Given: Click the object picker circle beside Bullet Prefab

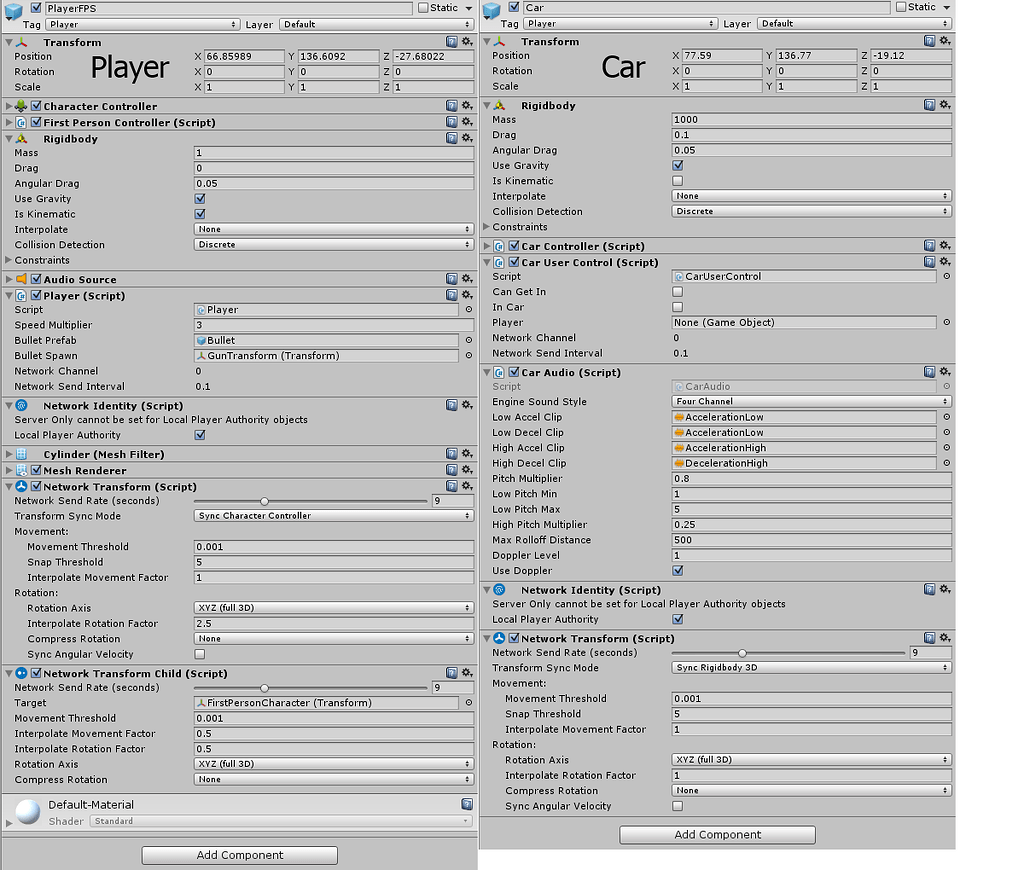Looking at the screenshot, I should point(466,340).
